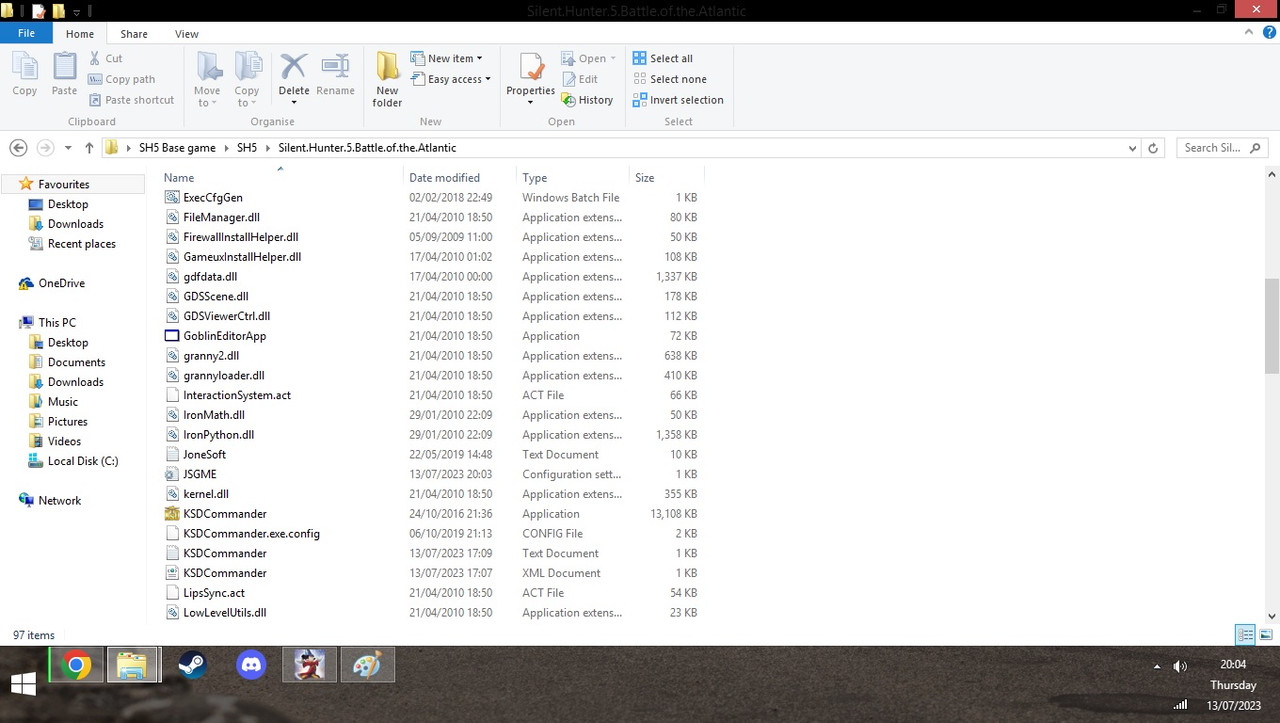Select Copy path in Clipboard group
Screen dimensions: 1280x723
[122, 79]
